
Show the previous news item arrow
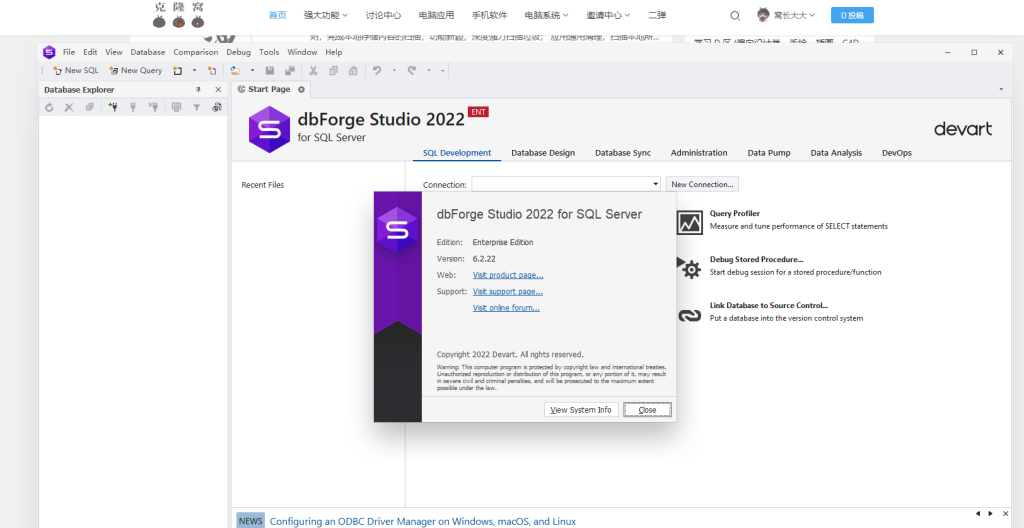[x=978, y=514]
